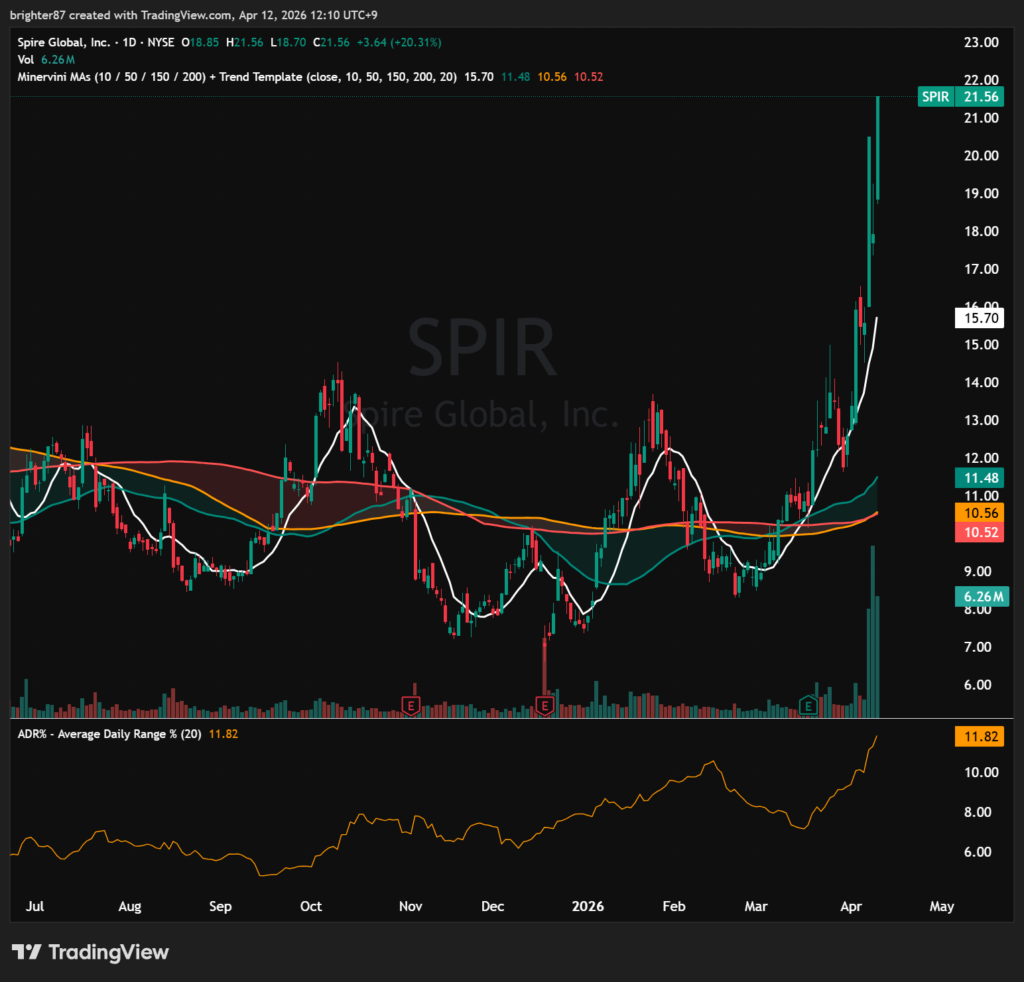Click the orange 11.82 ADR axis label
The width and height of the screenshot is (1024, 982).
tap(978, 737)
